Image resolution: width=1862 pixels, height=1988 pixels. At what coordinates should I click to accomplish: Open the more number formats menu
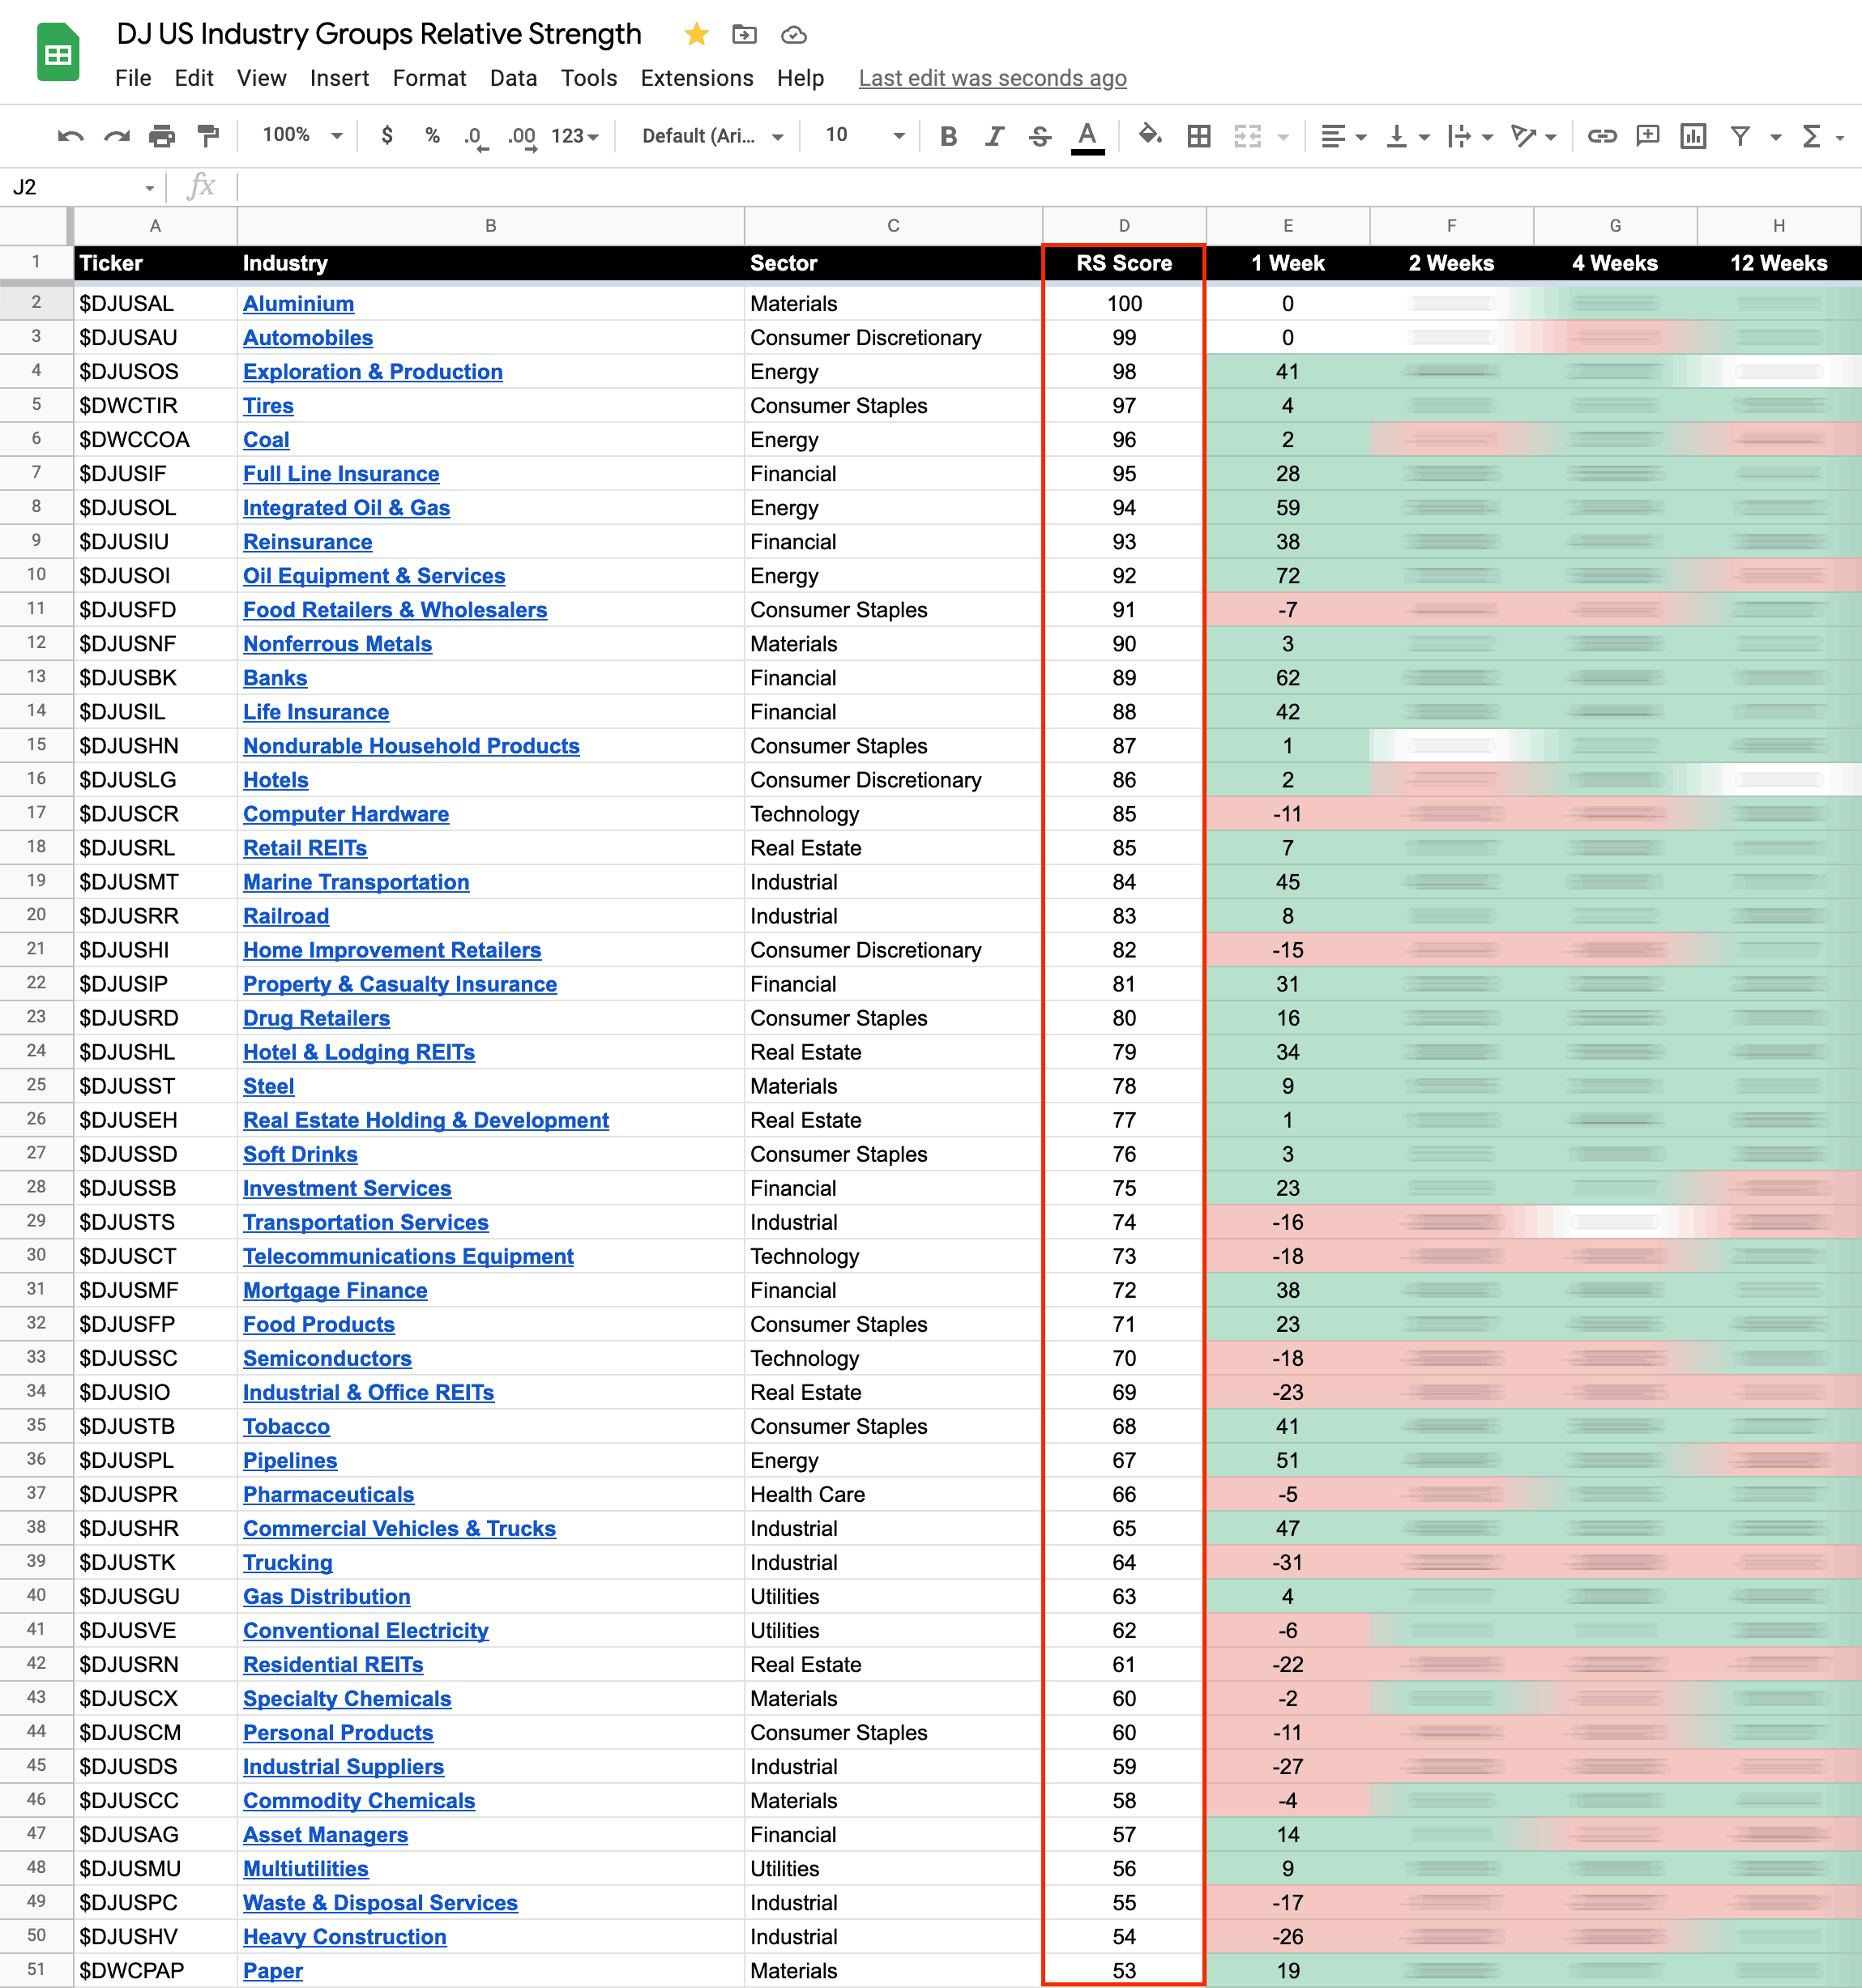point(575,136)
